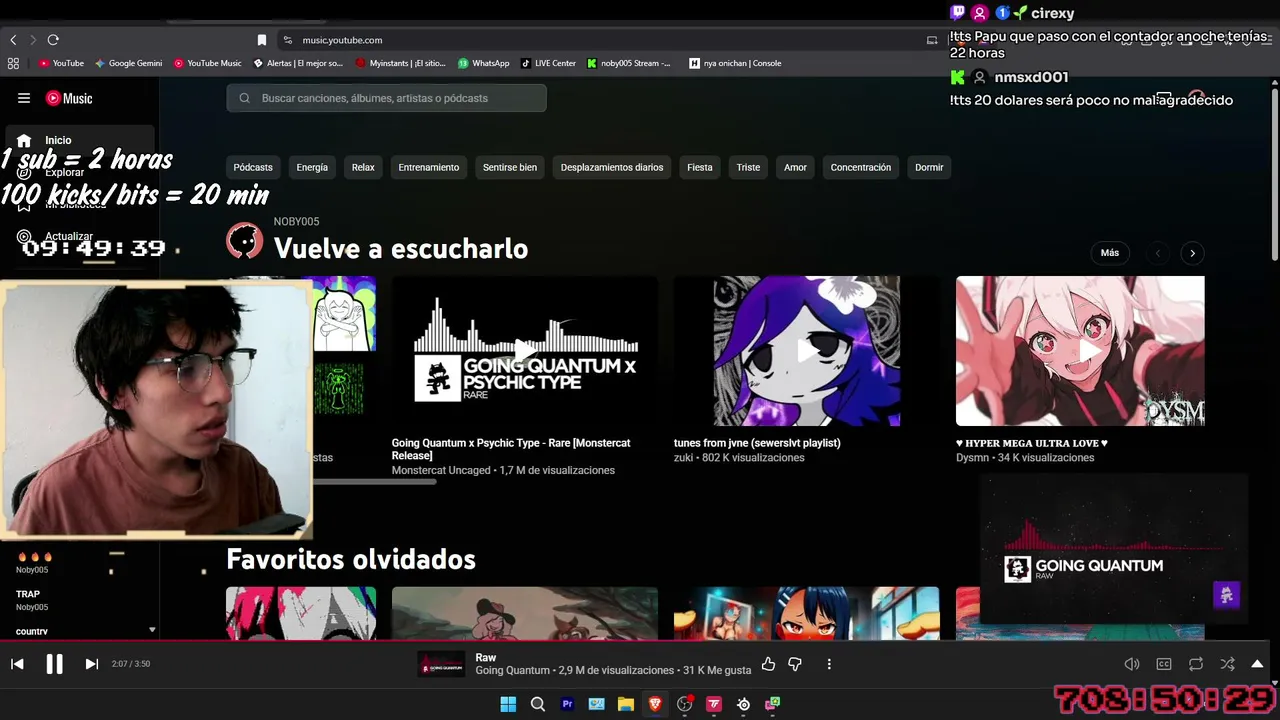Click the YouTube Music logo

click(x=69, y=98)
